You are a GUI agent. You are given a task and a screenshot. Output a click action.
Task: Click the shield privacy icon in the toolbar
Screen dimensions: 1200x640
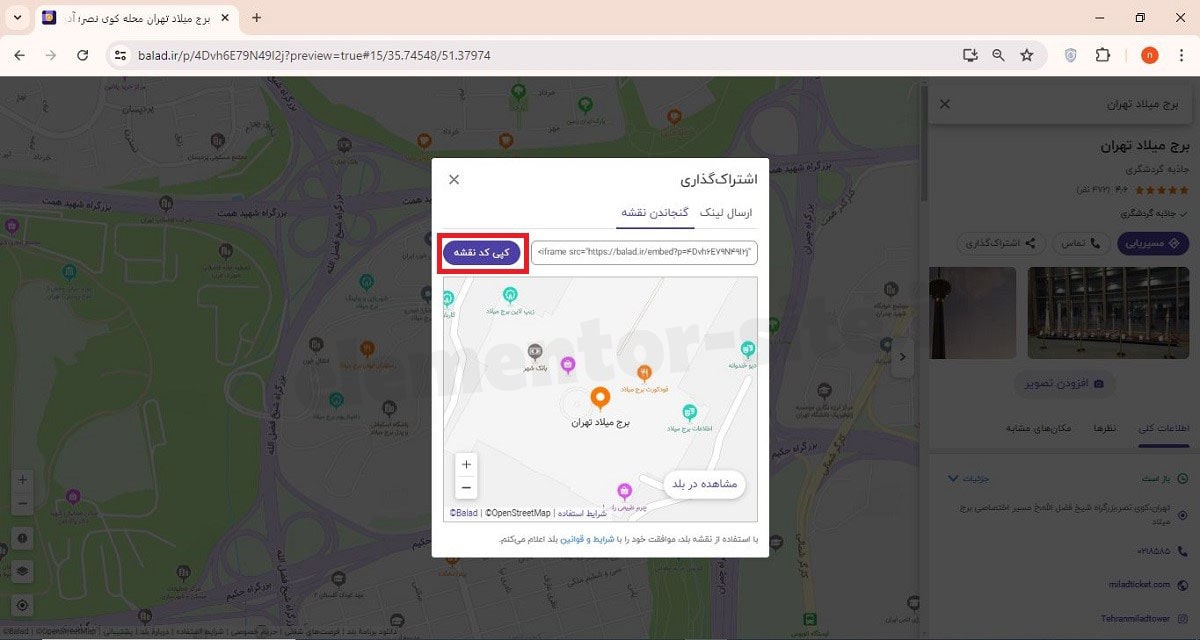coord(1070,55)
